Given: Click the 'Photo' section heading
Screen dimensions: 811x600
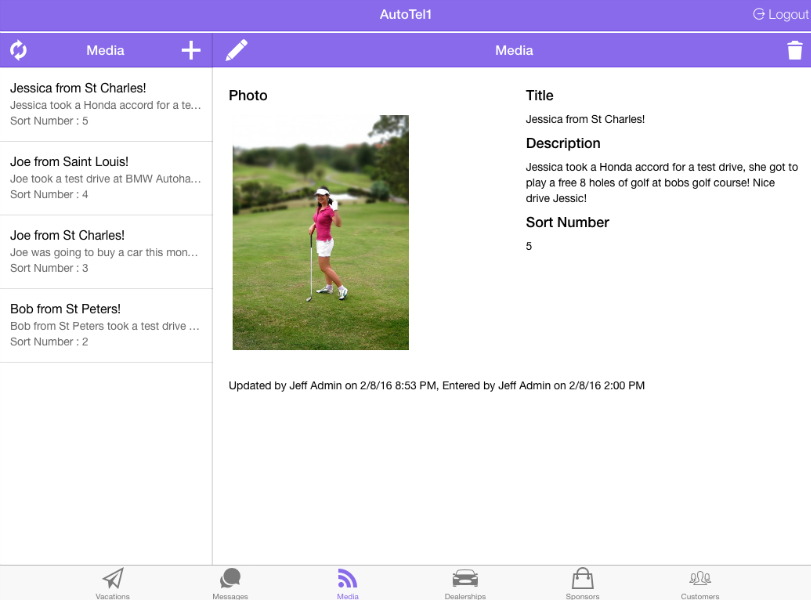Looking at the screenshot, I should pos(248,96).
